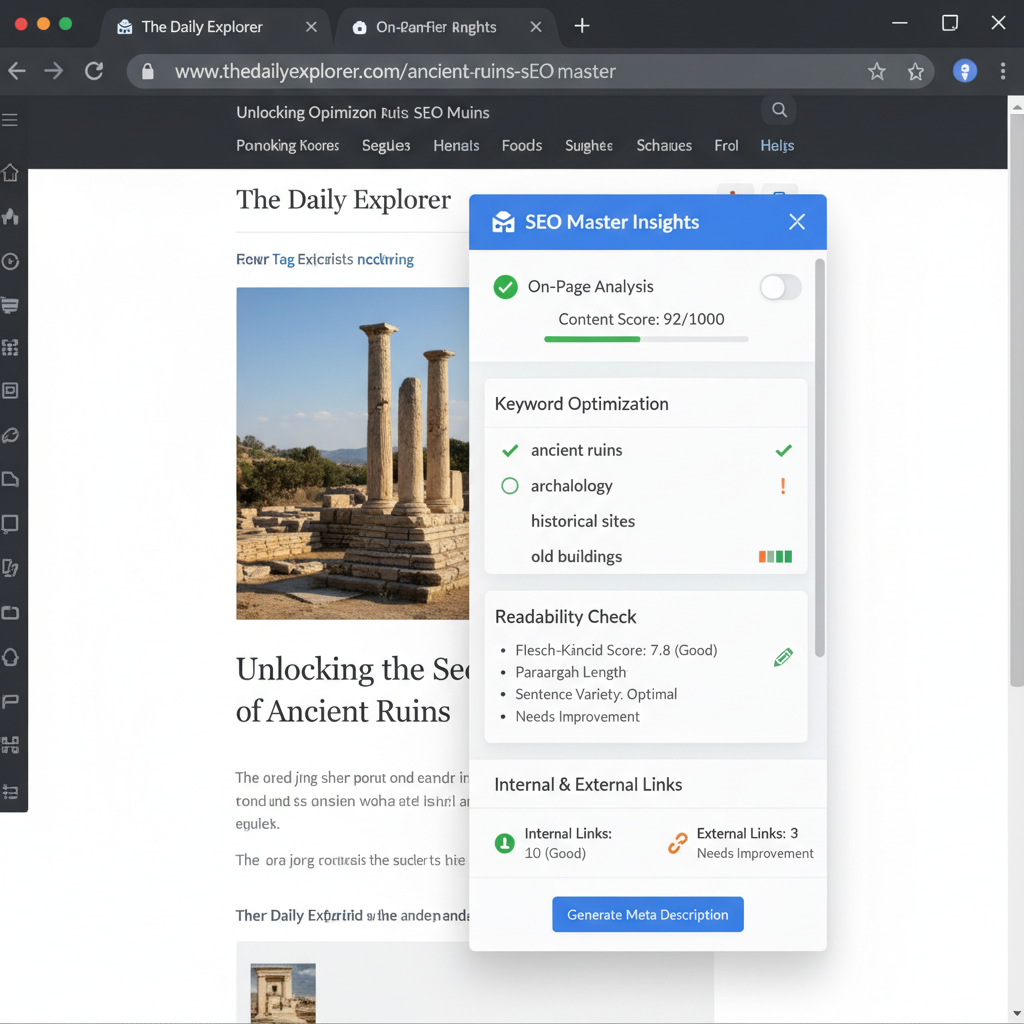Click the External Links: 3 label

pyautogui.click(x=747, y=833)
